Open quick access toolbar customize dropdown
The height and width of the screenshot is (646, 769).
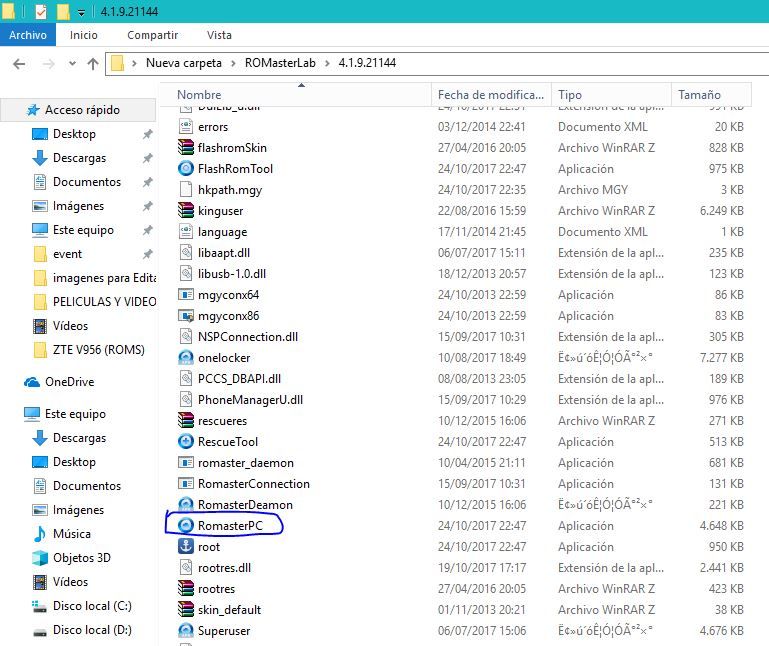81,12
